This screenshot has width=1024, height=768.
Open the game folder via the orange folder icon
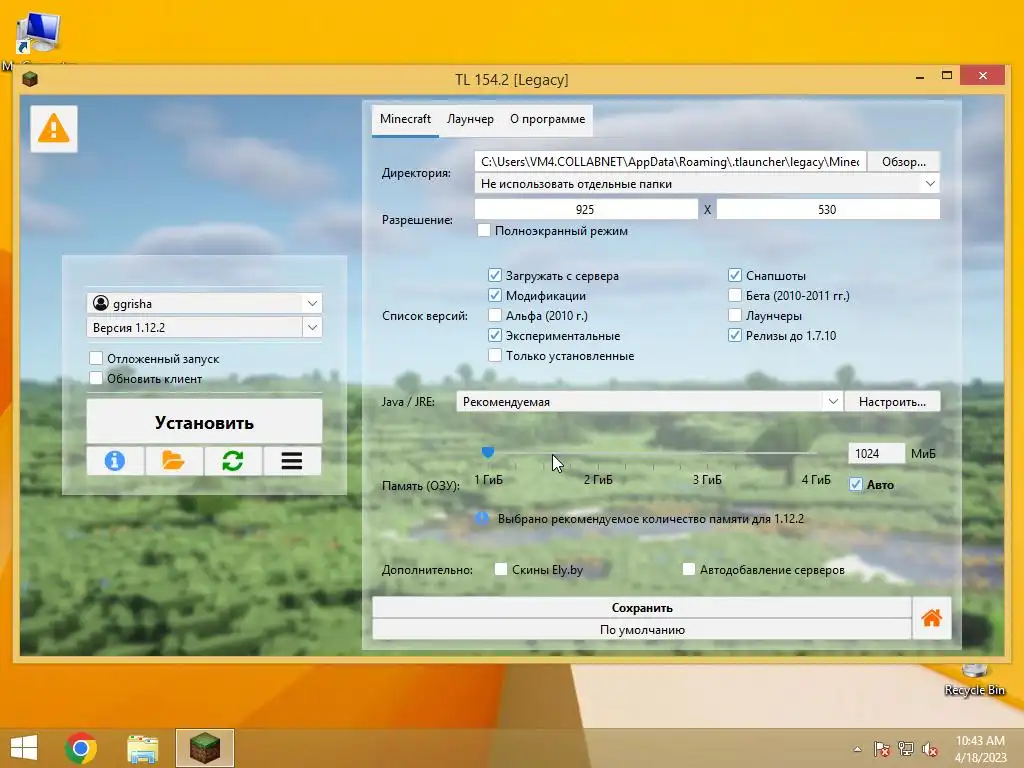click(x=174, y=460)
